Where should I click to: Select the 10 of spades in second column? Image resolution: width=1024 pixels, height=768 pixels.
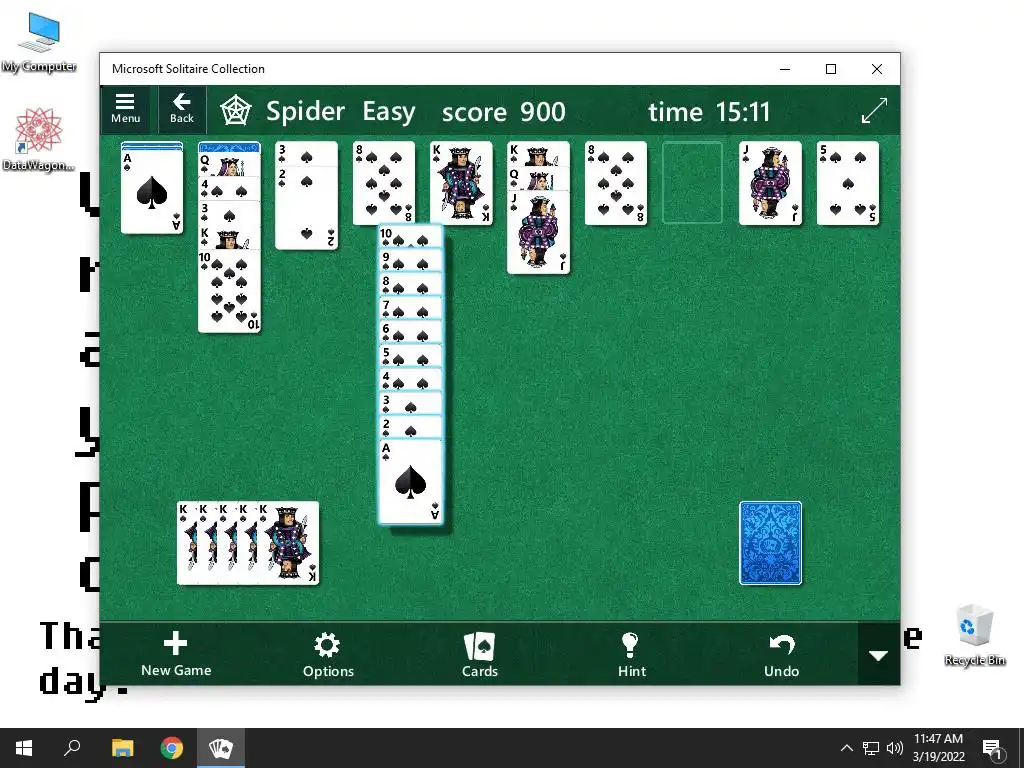pos(229,291)
